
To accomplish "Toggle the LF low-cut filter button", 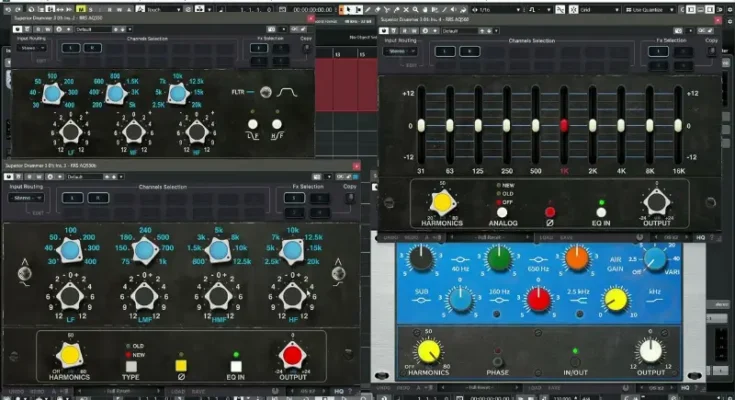I will pyautogui.click(x=252, y=125).
